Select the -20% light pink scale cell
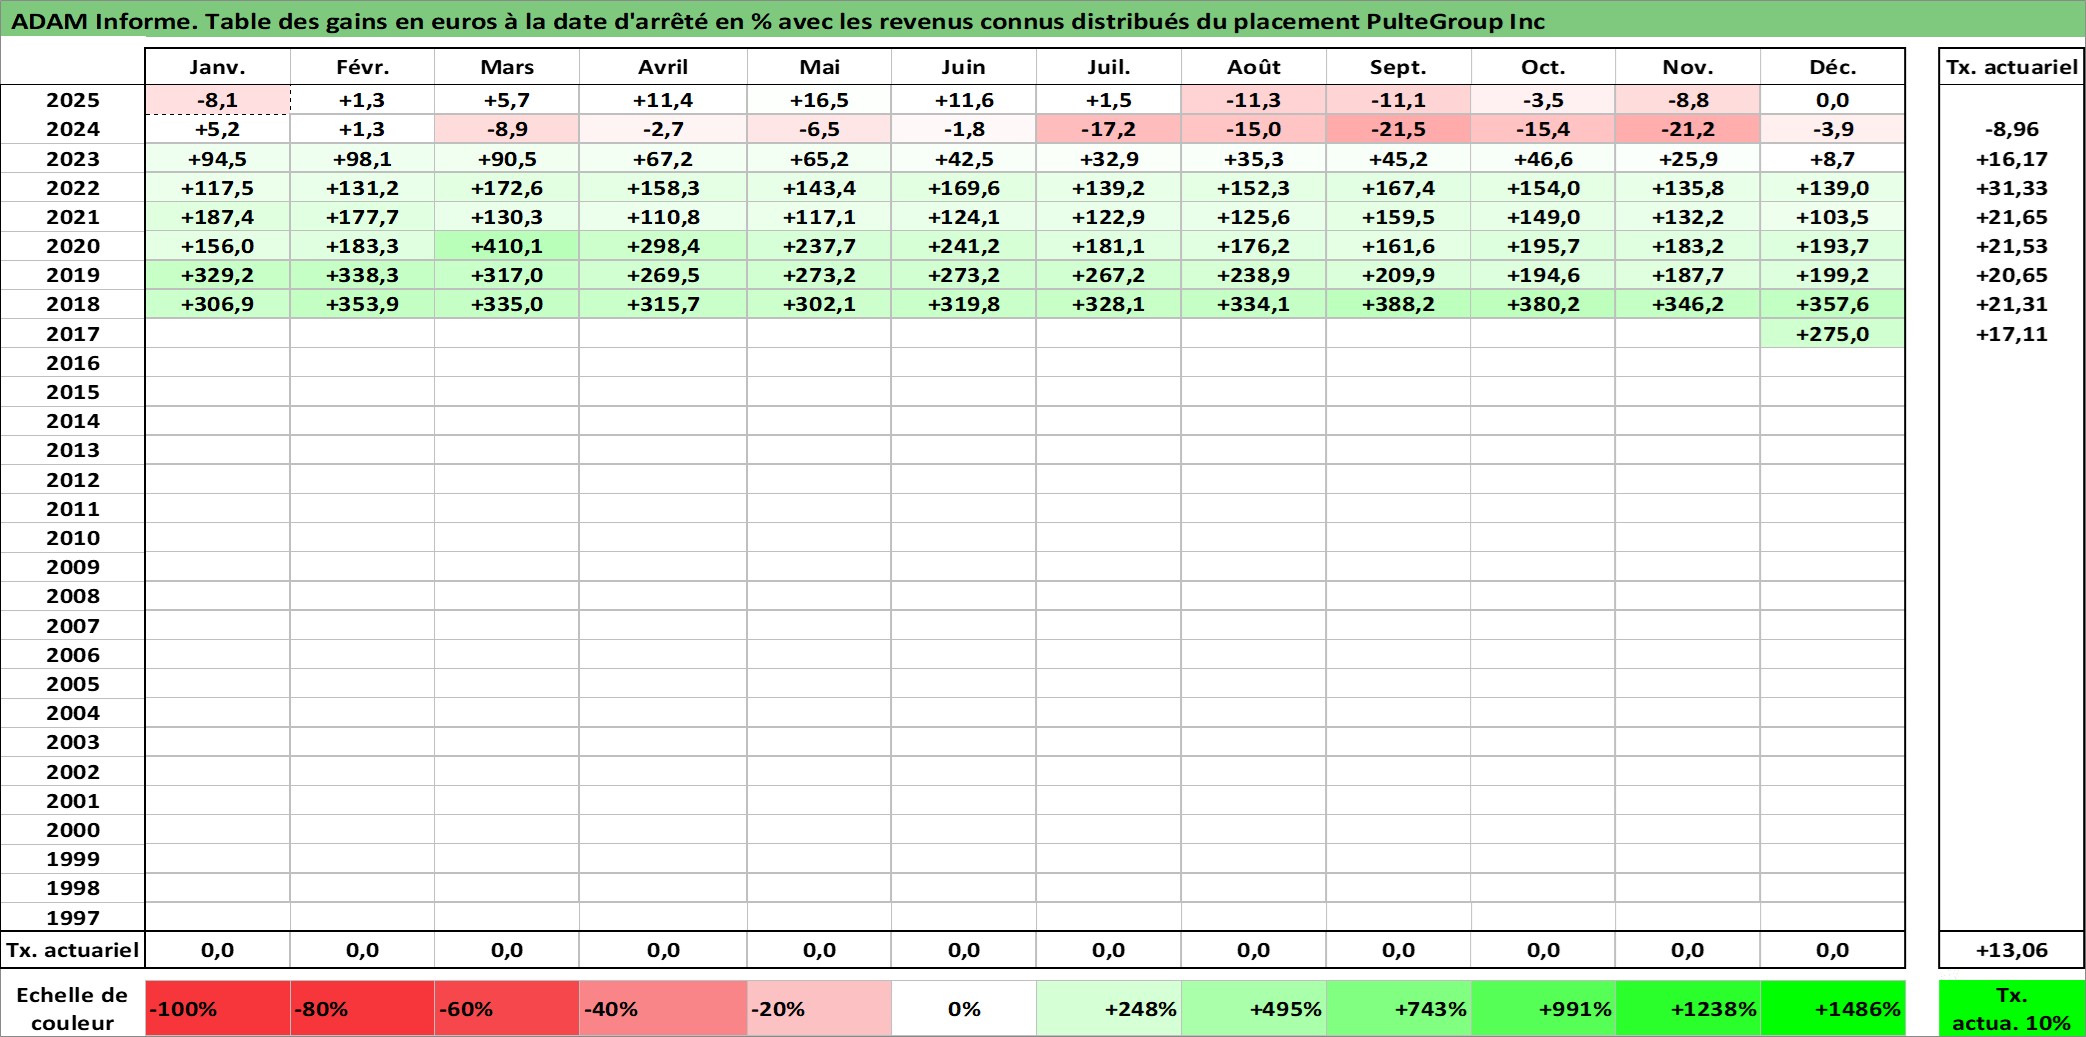The image size is (2086, 1037). (819, 1008)
